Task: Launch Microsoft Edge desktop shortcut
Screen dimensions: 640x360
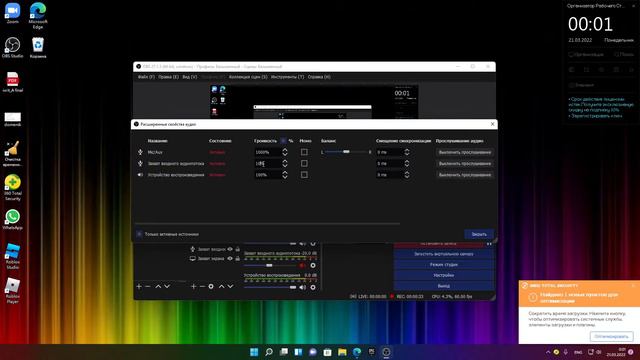Action: [38, 16]
